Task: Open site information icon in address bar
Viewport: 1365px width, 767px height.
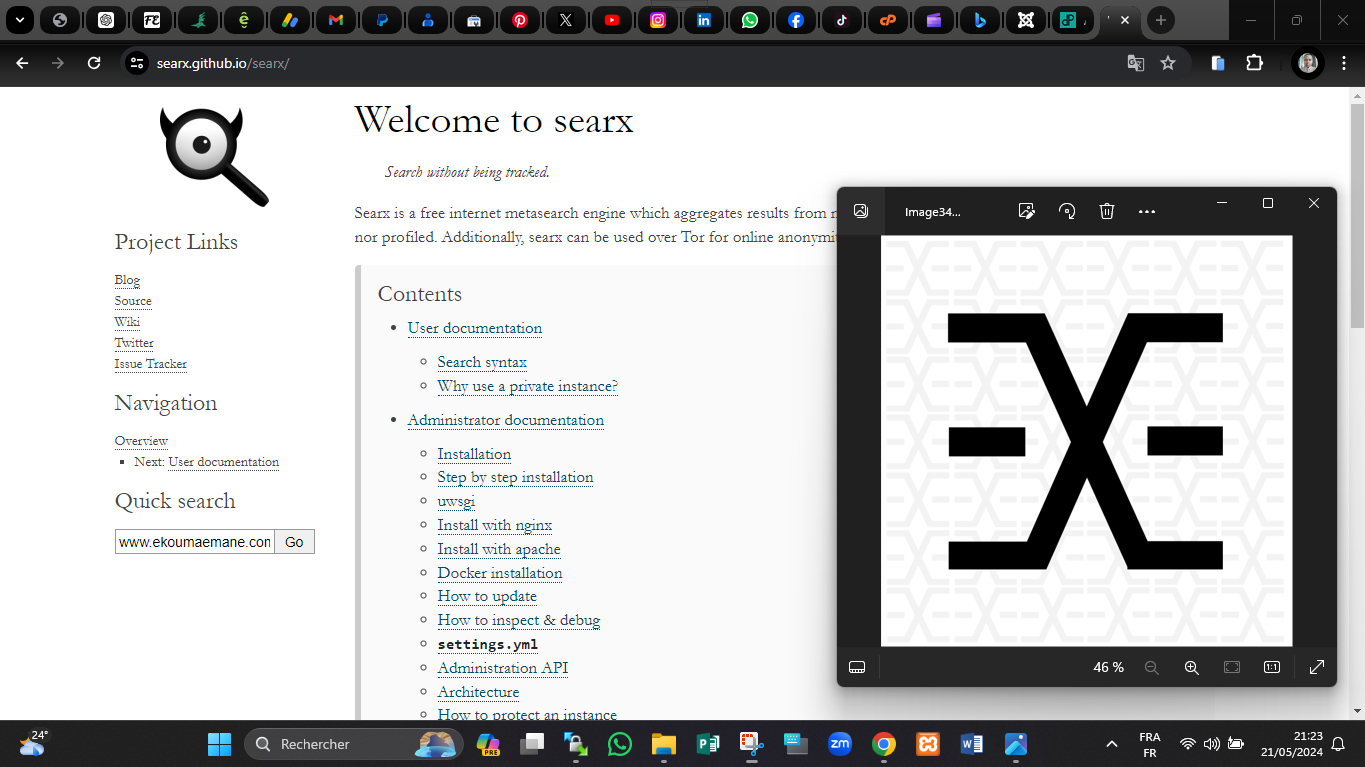Action: (137, 63)
